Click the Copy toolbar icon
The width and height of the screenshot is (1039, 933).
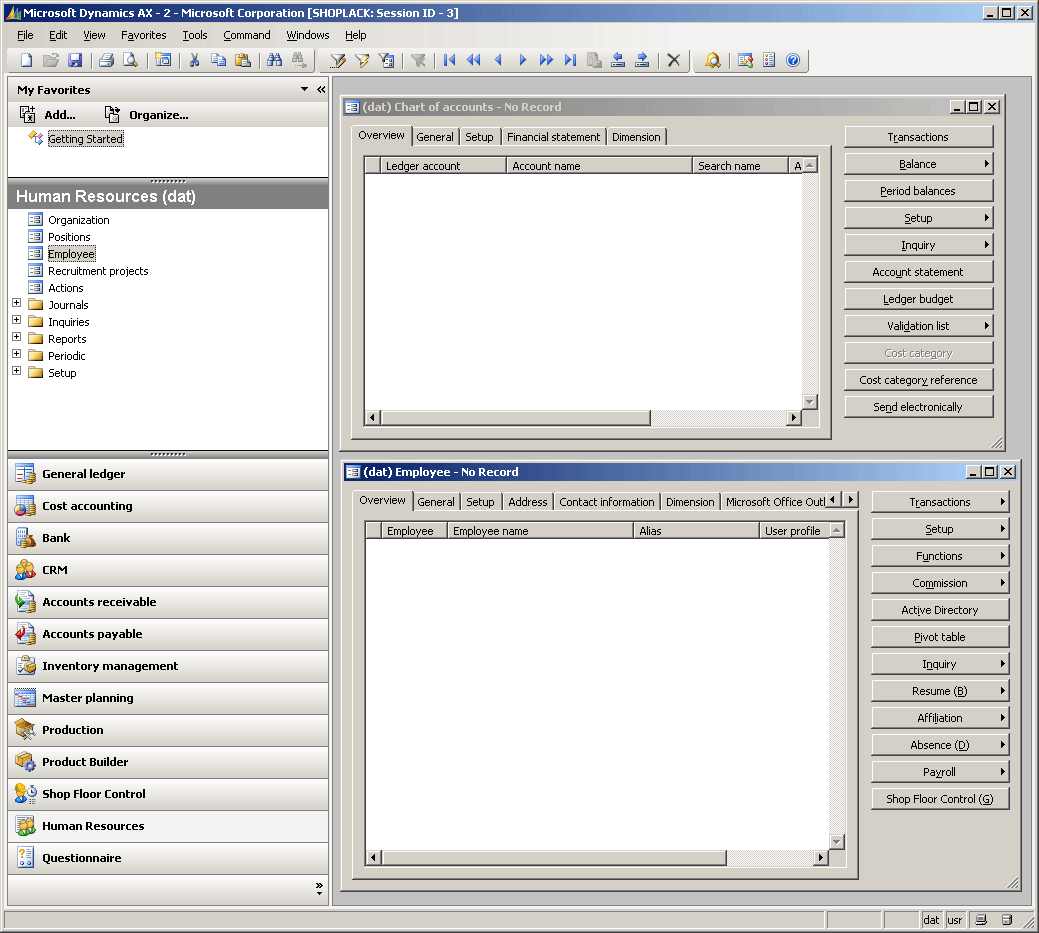click(x=218, y=60)
